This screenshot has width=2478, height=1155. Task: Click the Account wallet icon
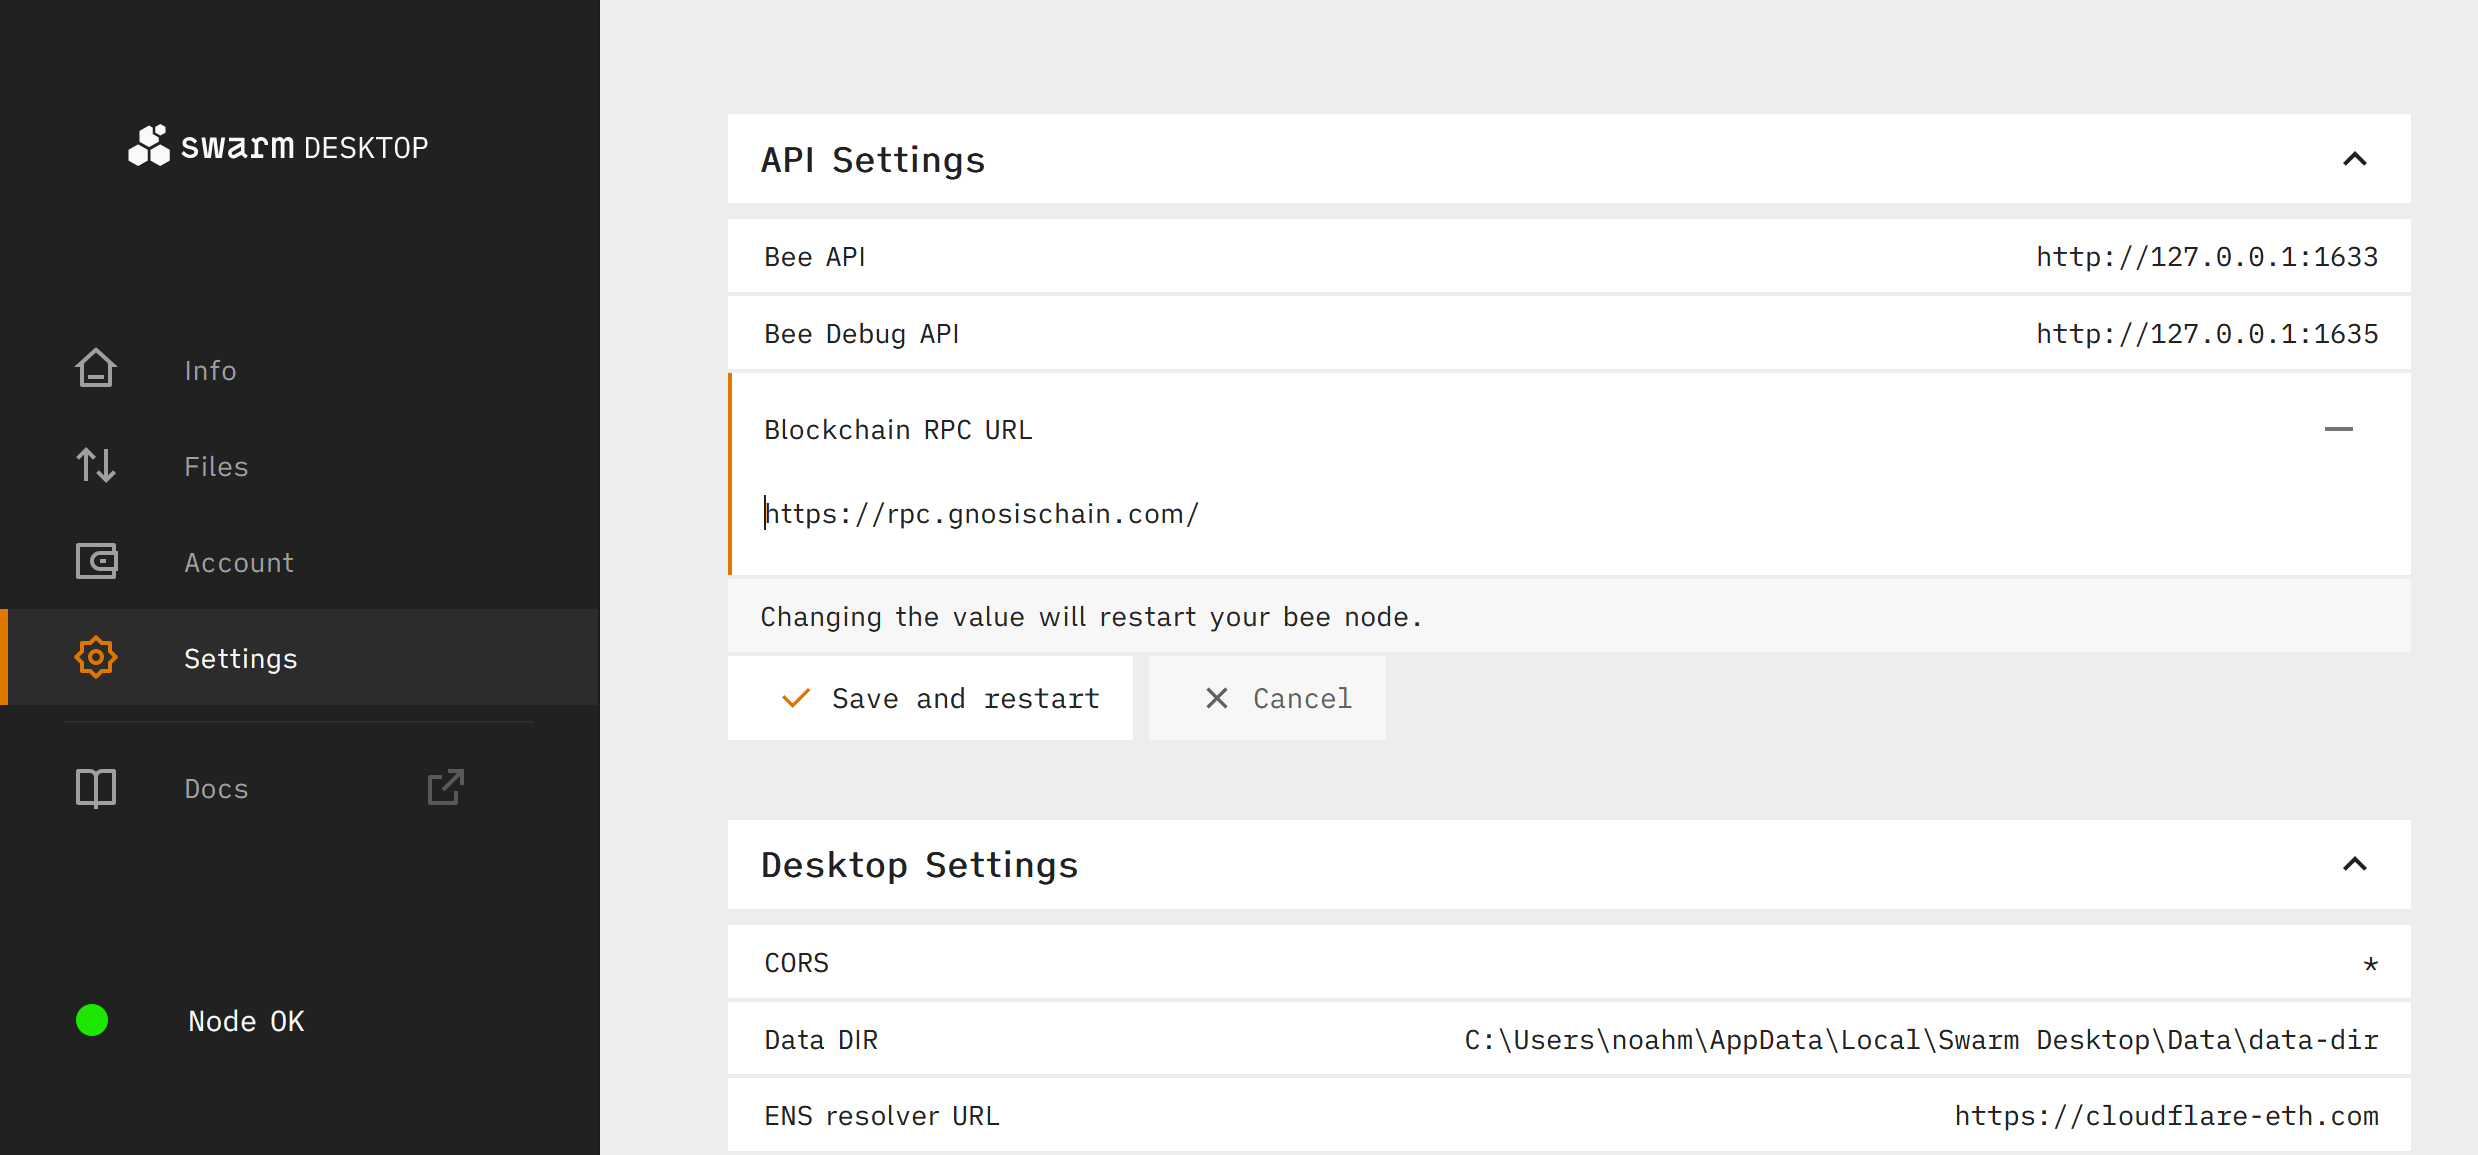[x=96, y=561]
